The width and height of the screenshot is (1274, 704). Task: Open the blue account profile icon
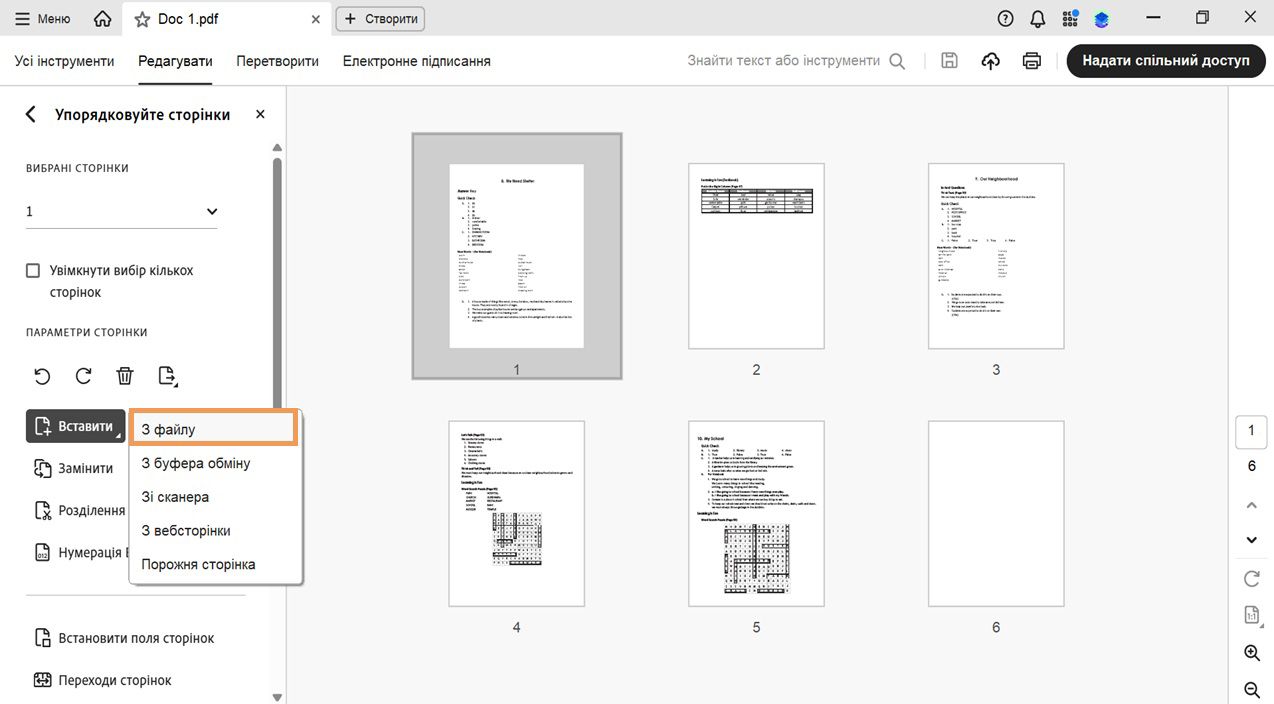[x=1102, y=19]
